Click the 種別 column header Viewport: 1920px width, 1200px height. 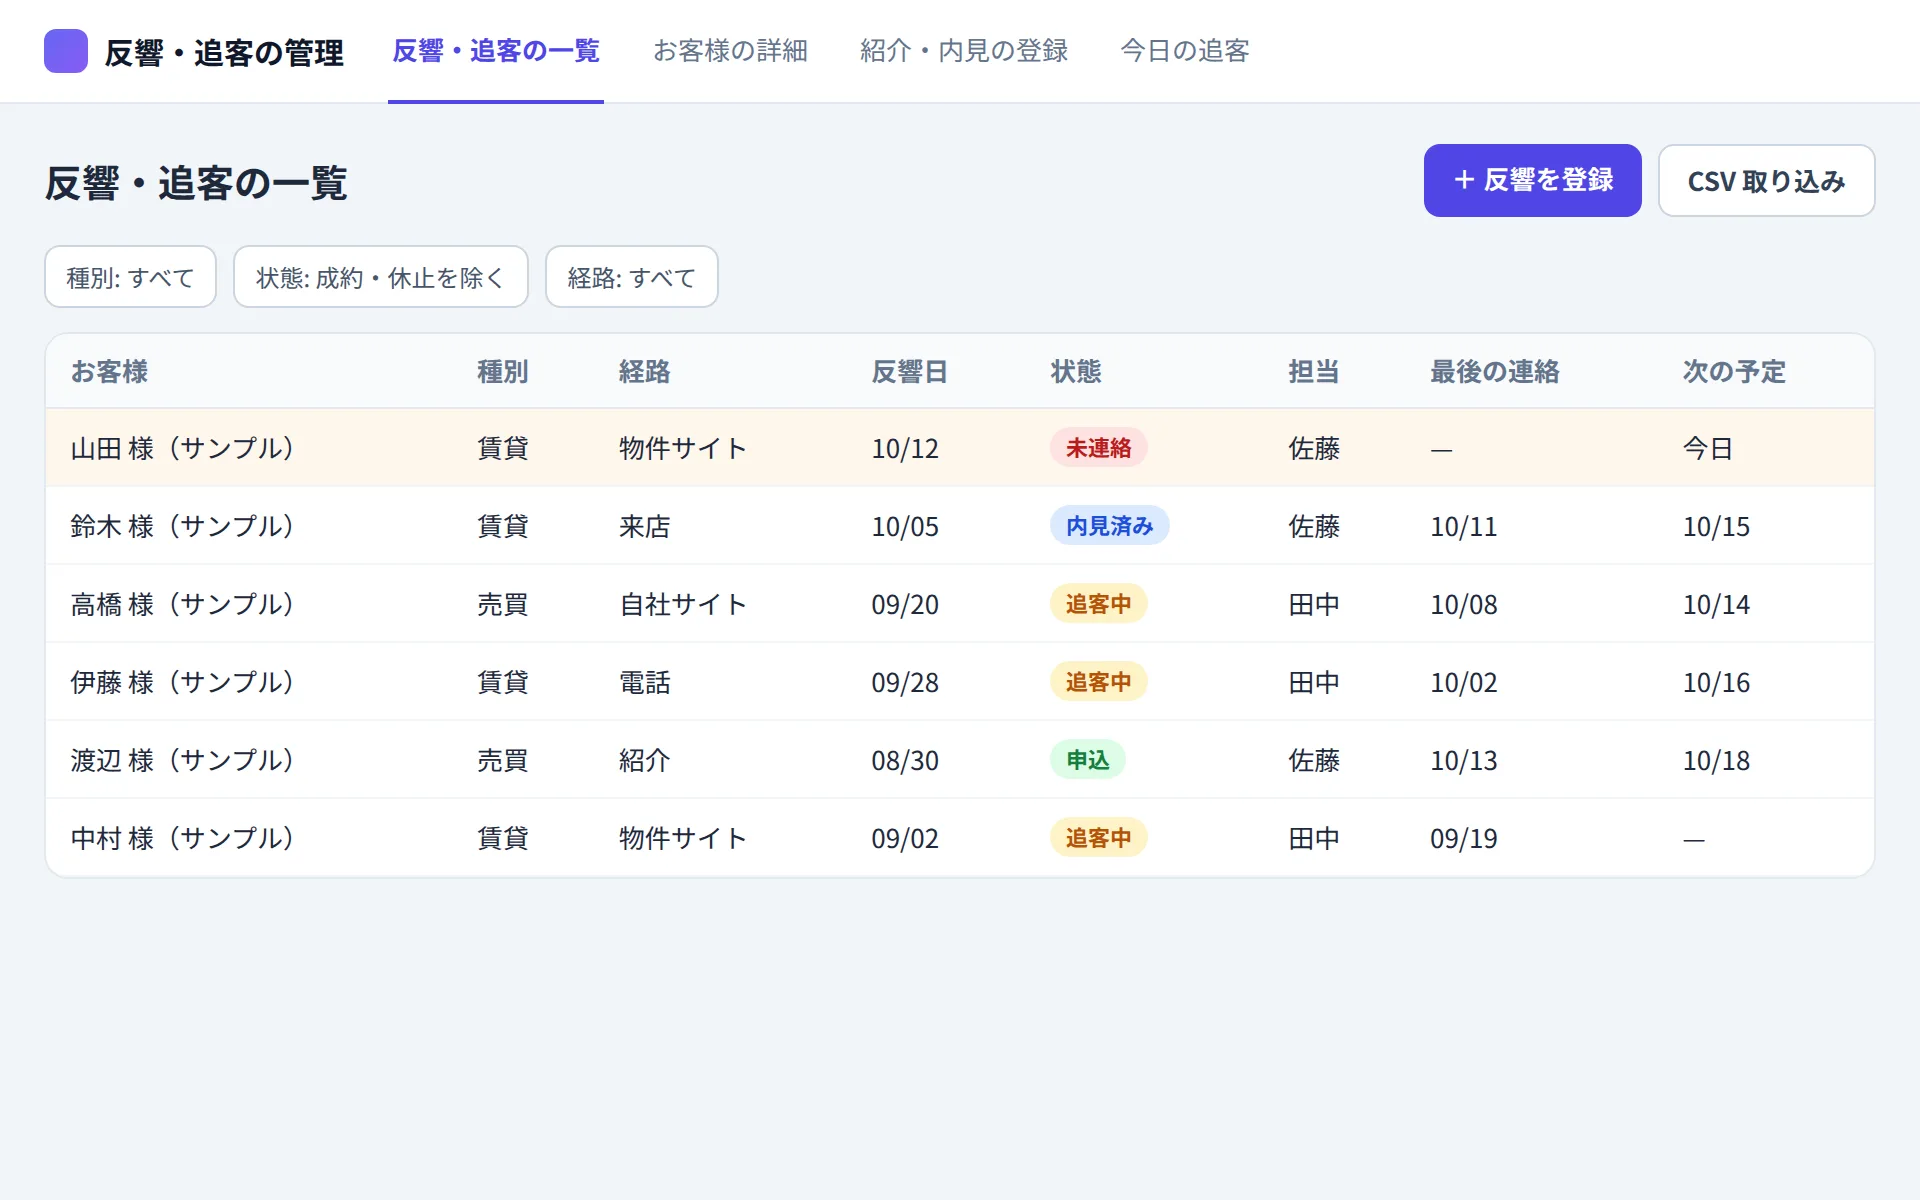coord(502,372)
